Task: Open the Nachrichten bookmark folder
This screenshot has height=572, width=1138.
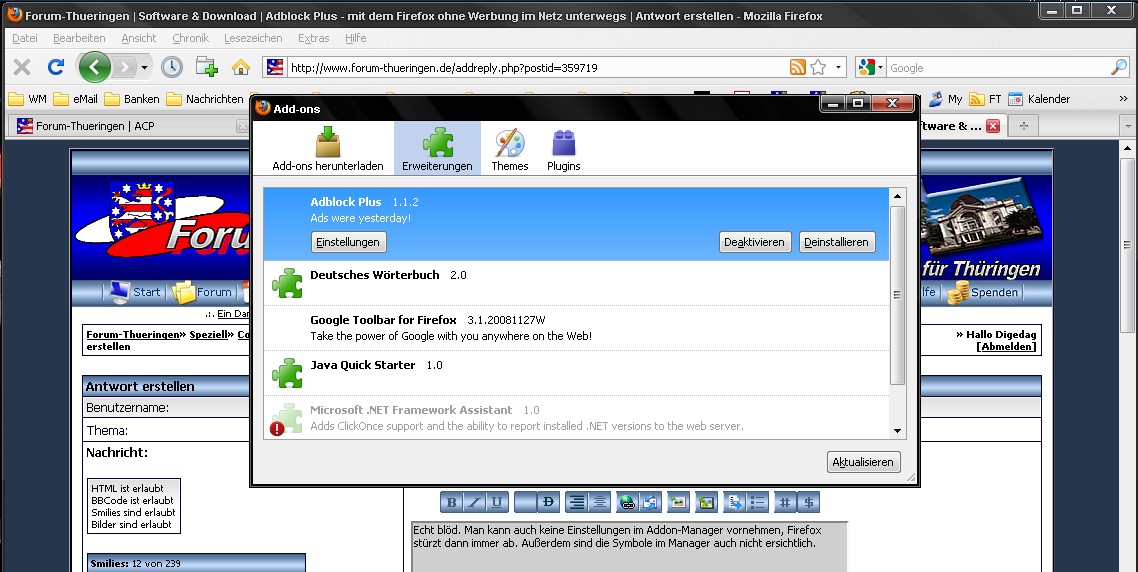Action: (x=205, y=99)
